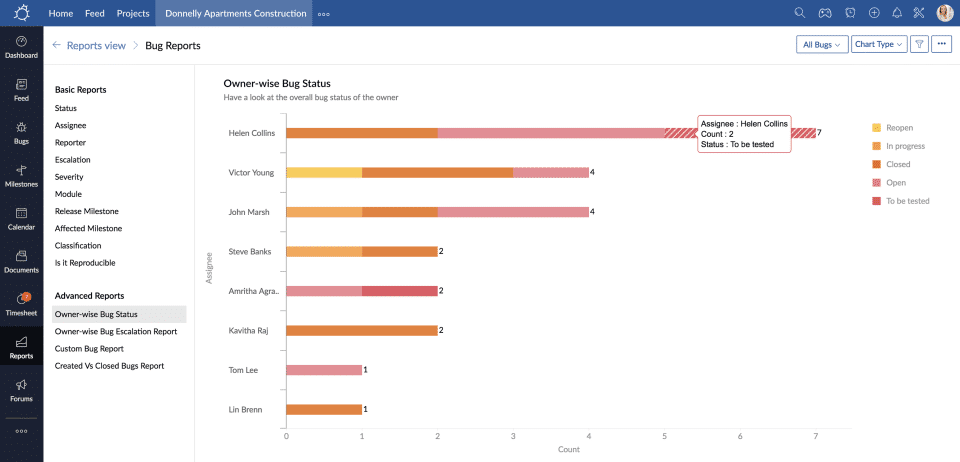Switch to the Projects tab

coord(132,13)
